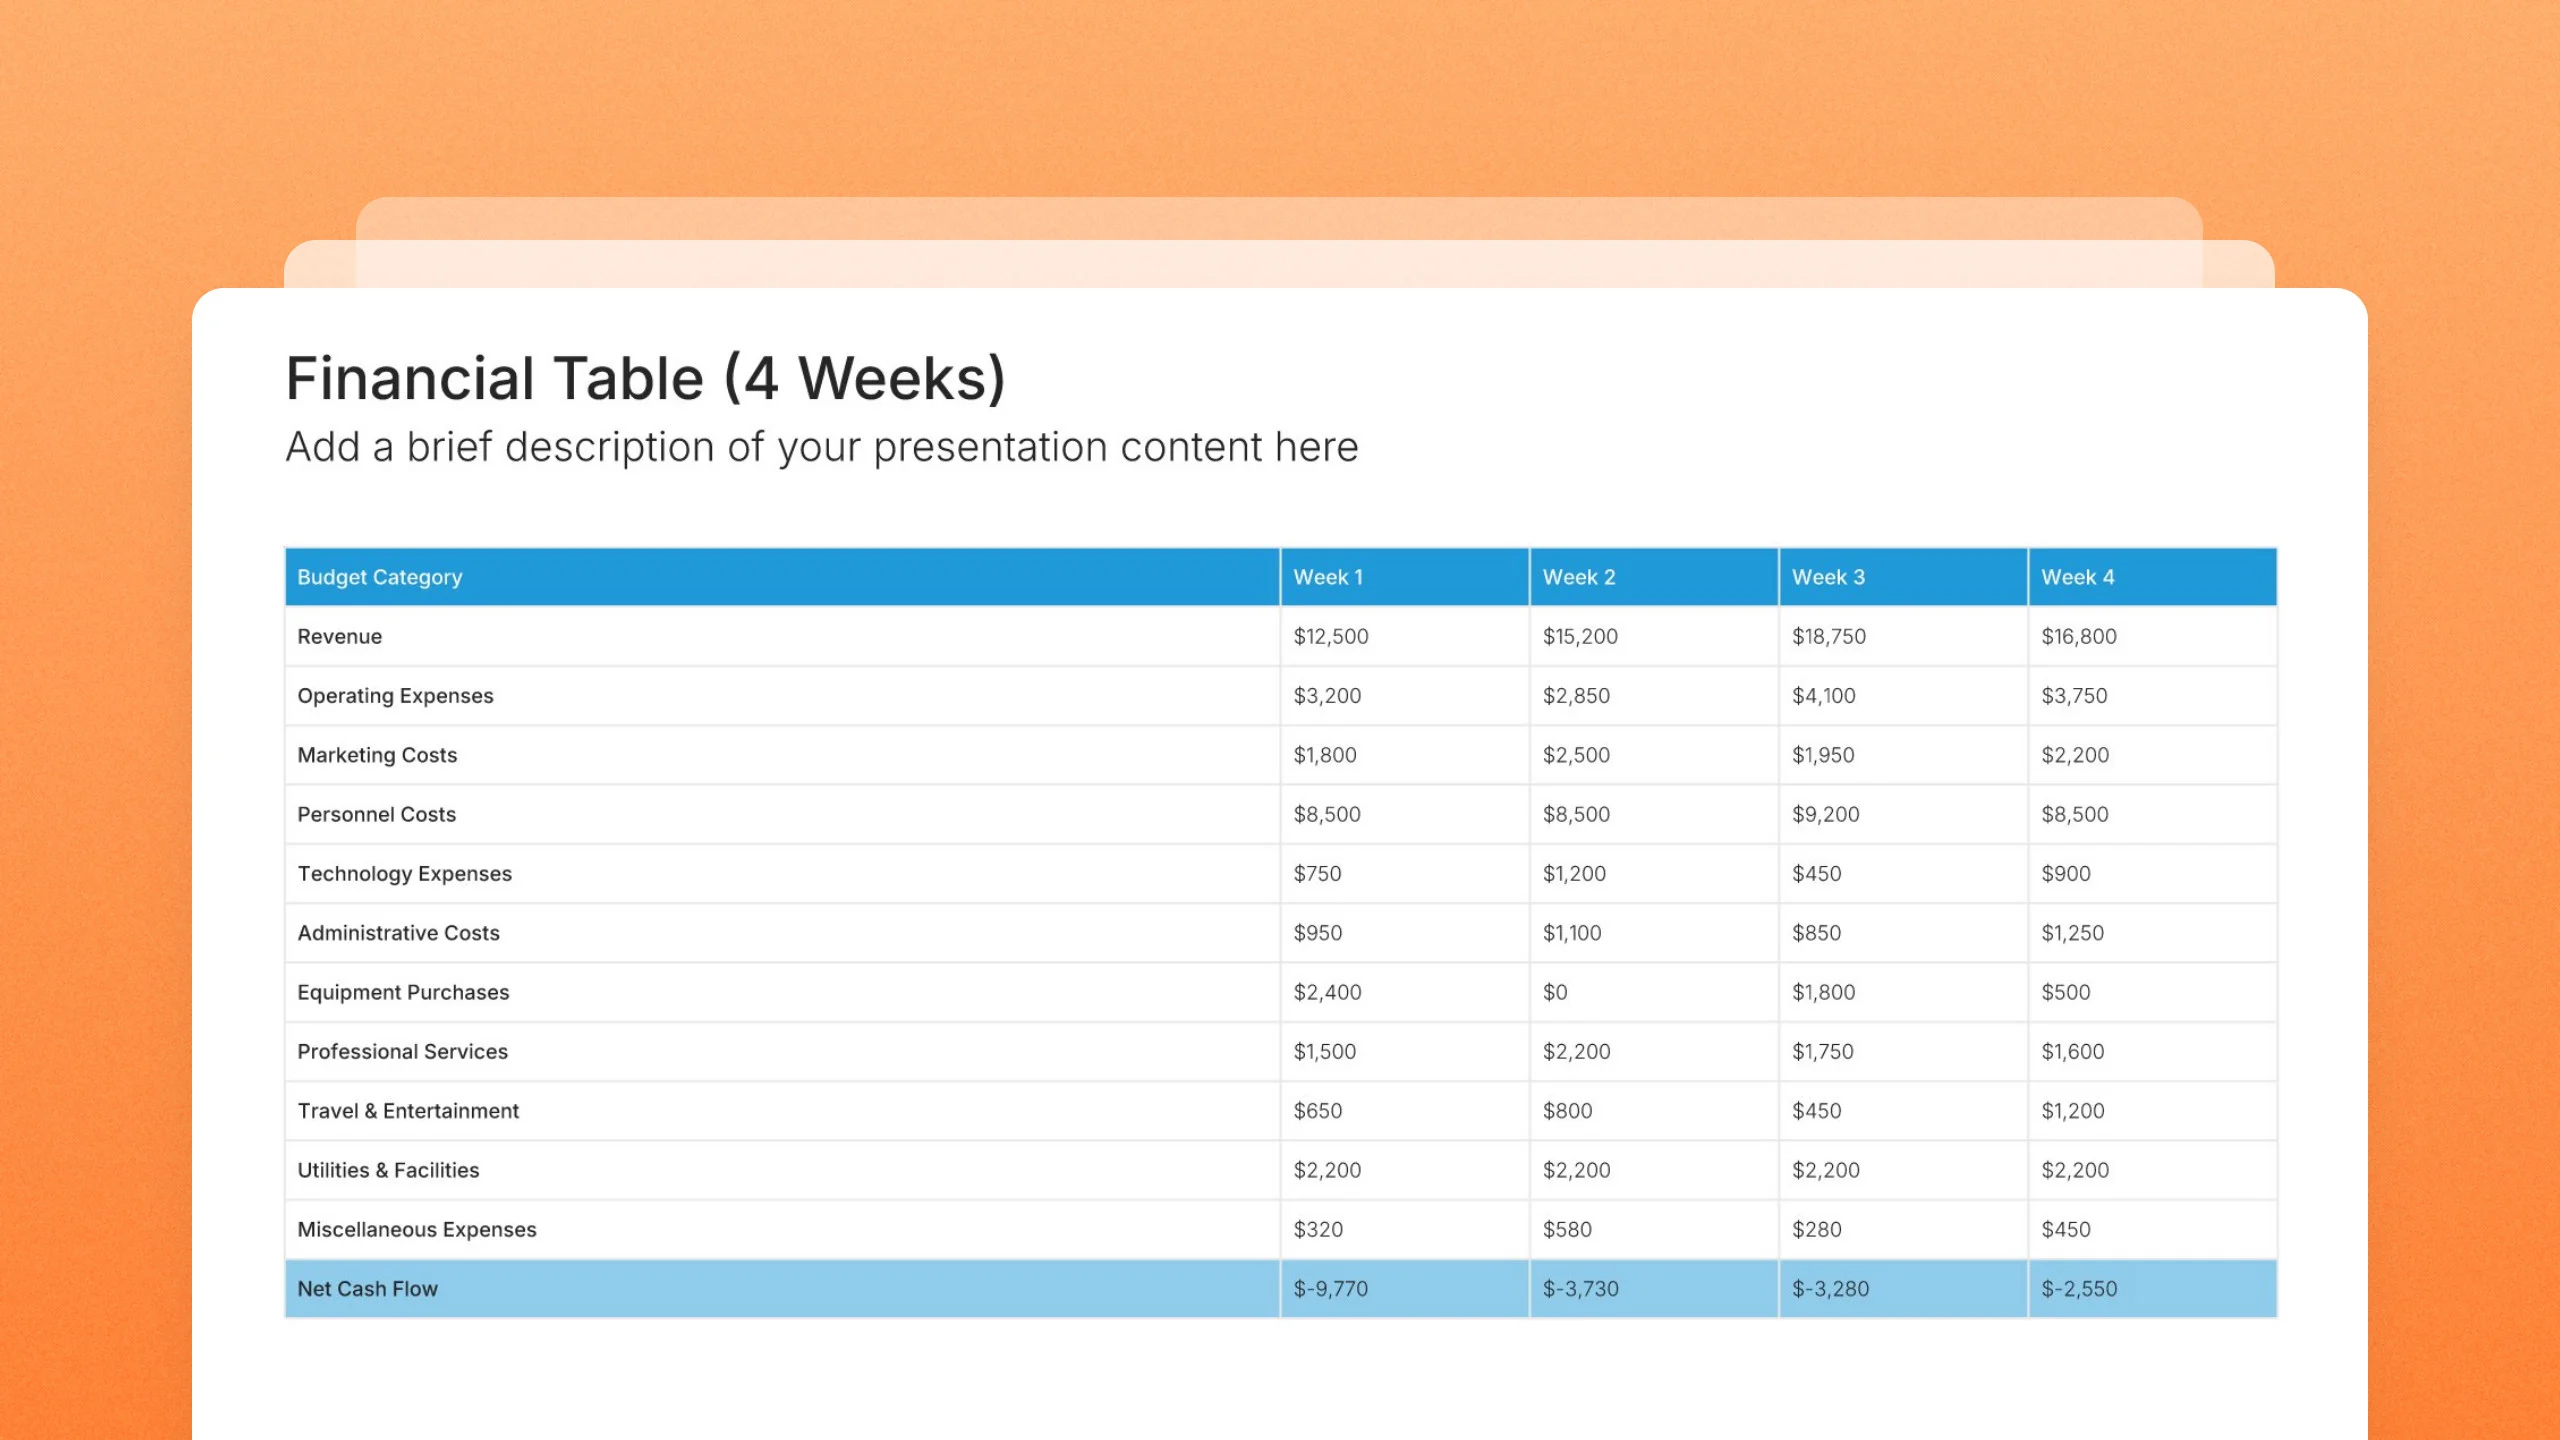Click Net Cash Flow Week 2 value $-3,730
The height and width of the screenshot is (1440, 2560).
tap(1580, 1289)
